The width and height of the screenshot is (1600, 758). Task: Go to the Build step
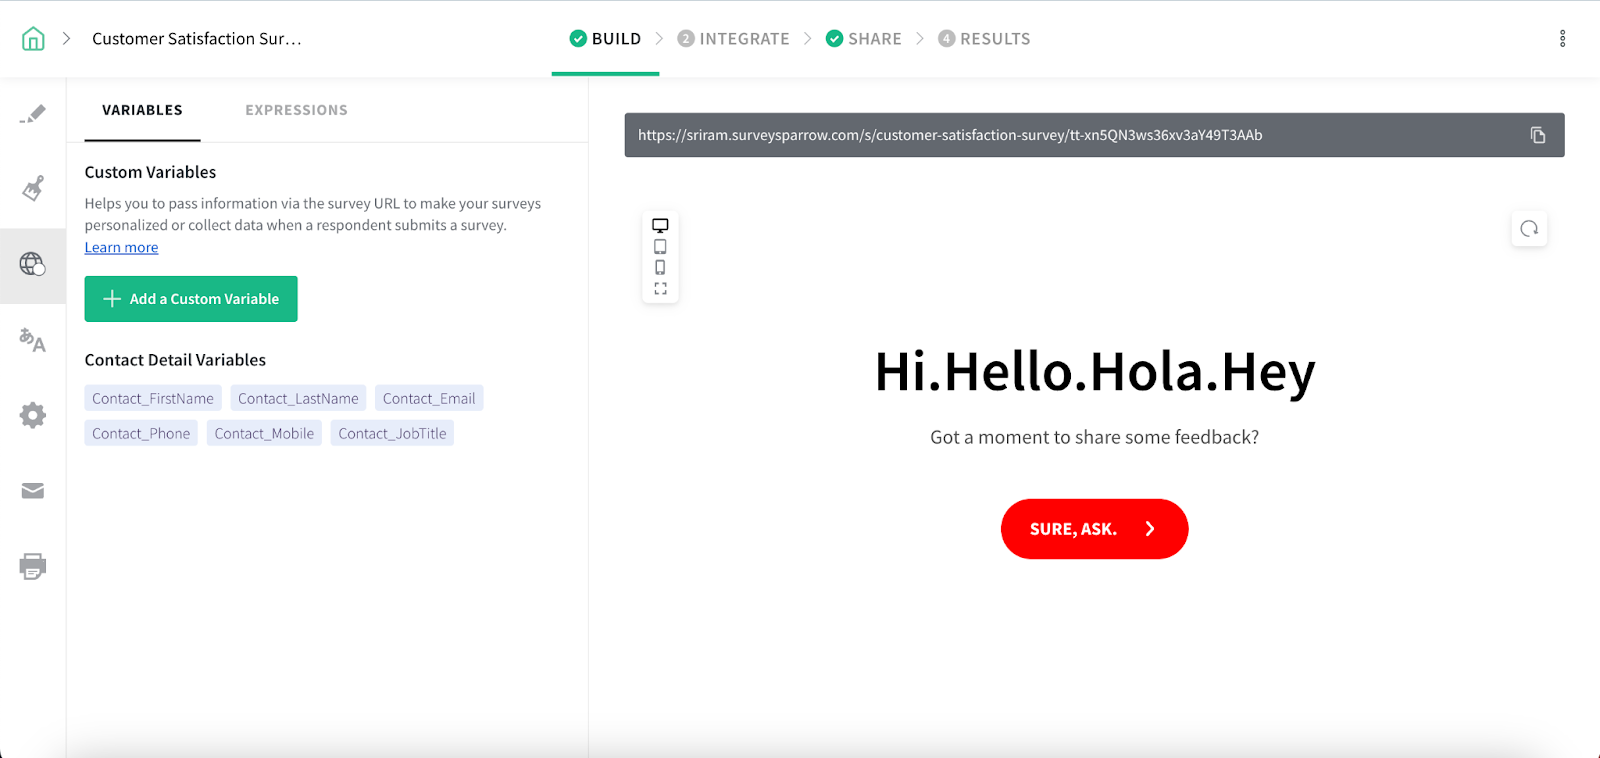(x=605, y=39)
